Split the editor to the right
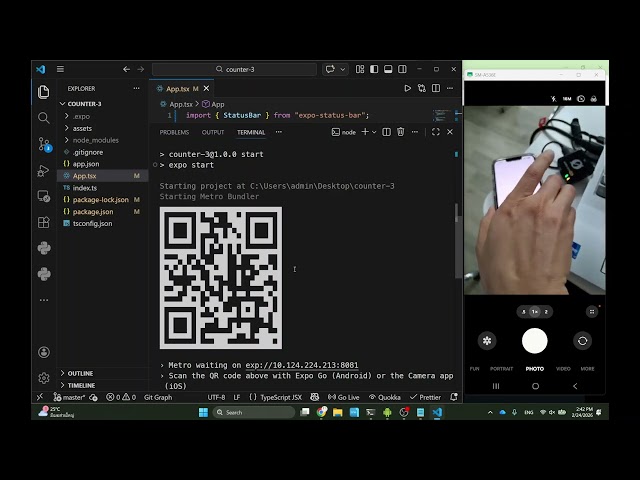The width and height of the screenshot is (640, 480). click(x=436, y=88)
